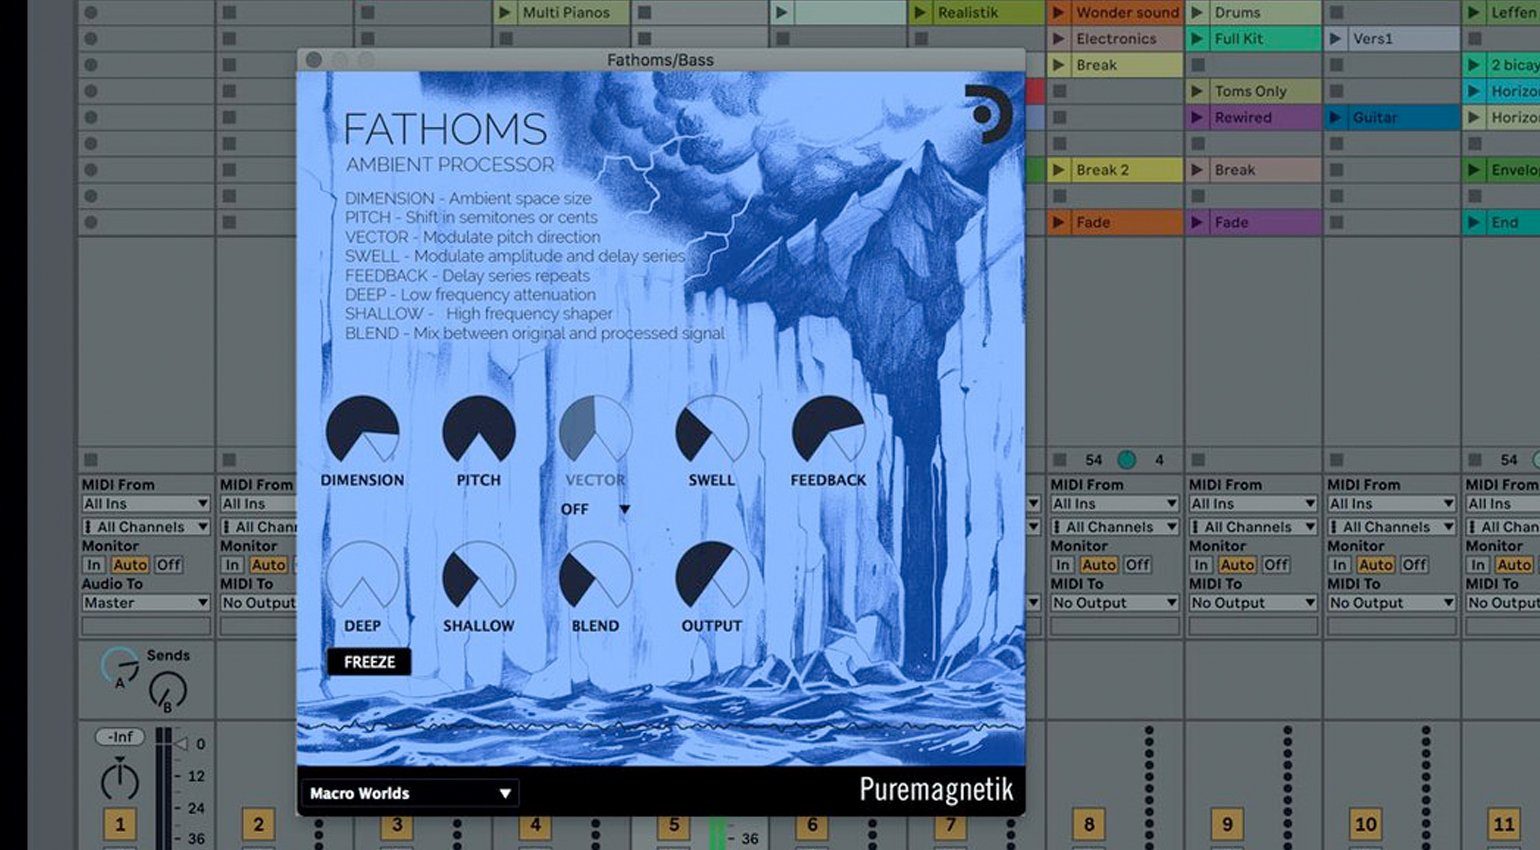The width and height of the screenshot is (1540, 850).
Task: Toggle track 9 activator button
Action: pos(1227,825)
